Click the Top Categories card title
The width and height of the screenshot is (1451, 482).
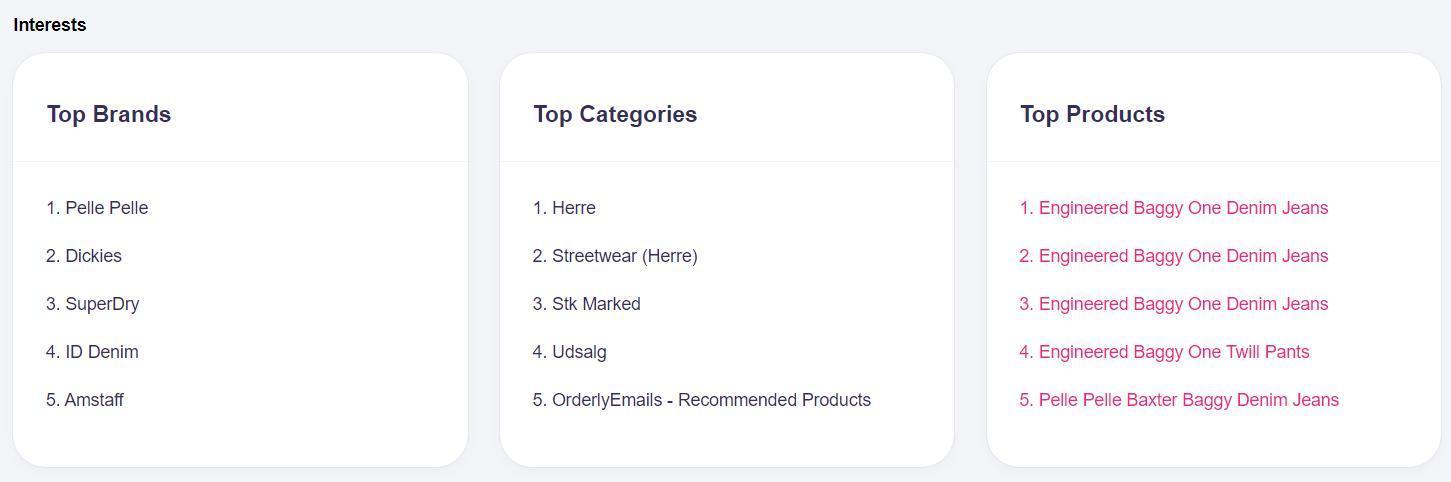tap(615, 114)
